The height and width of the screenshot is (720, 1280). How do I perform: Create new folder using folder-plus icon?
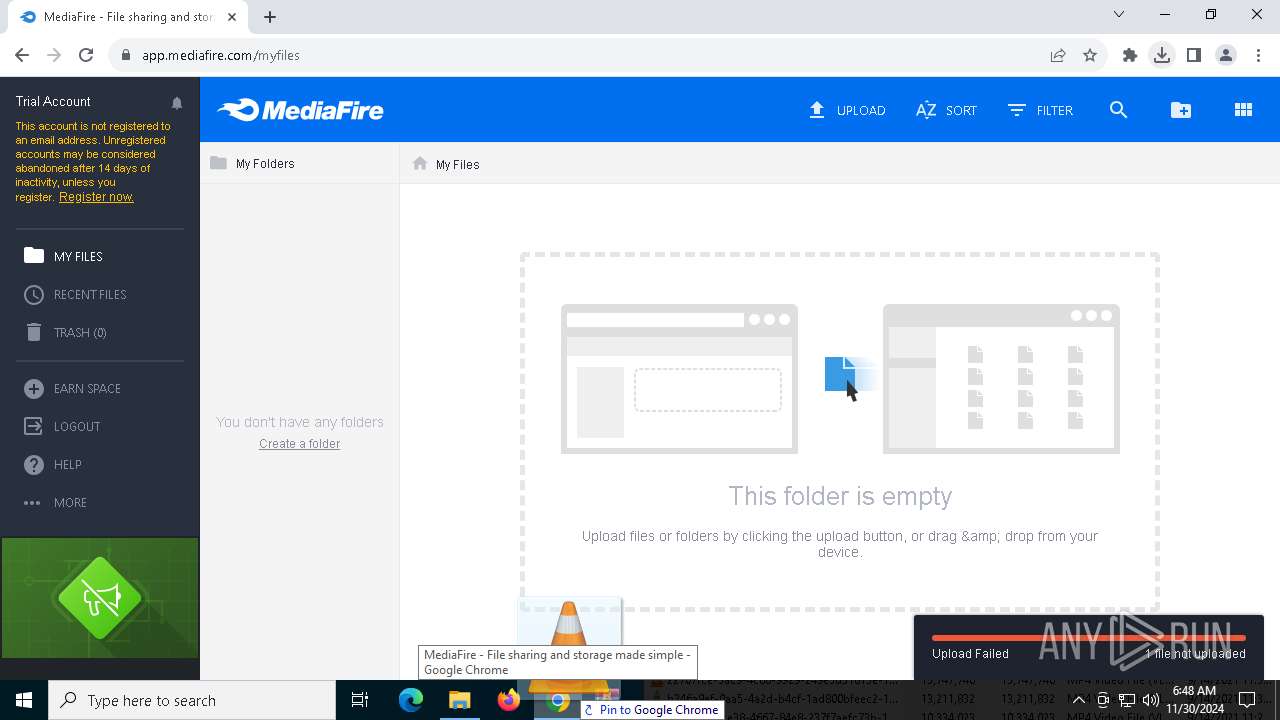coord(1181,110)
